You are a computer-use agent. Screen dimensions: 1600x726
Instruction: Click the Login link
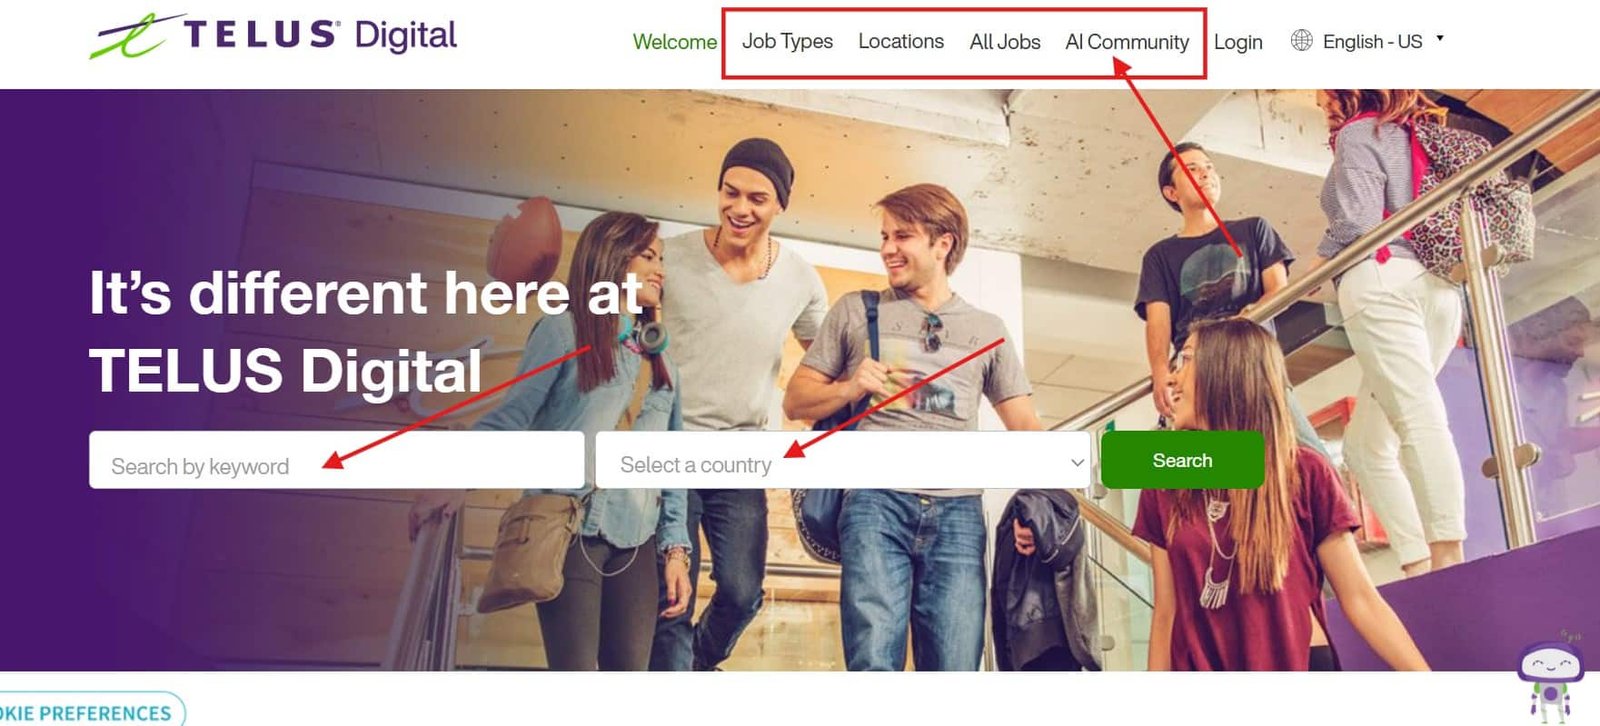click(x=1238, y=42)
